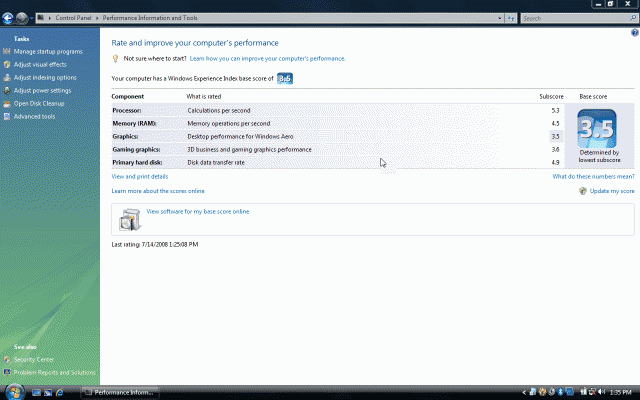Click the Back navigation arrow button
The height and width of the screenshot is (400, 640).
8,18
